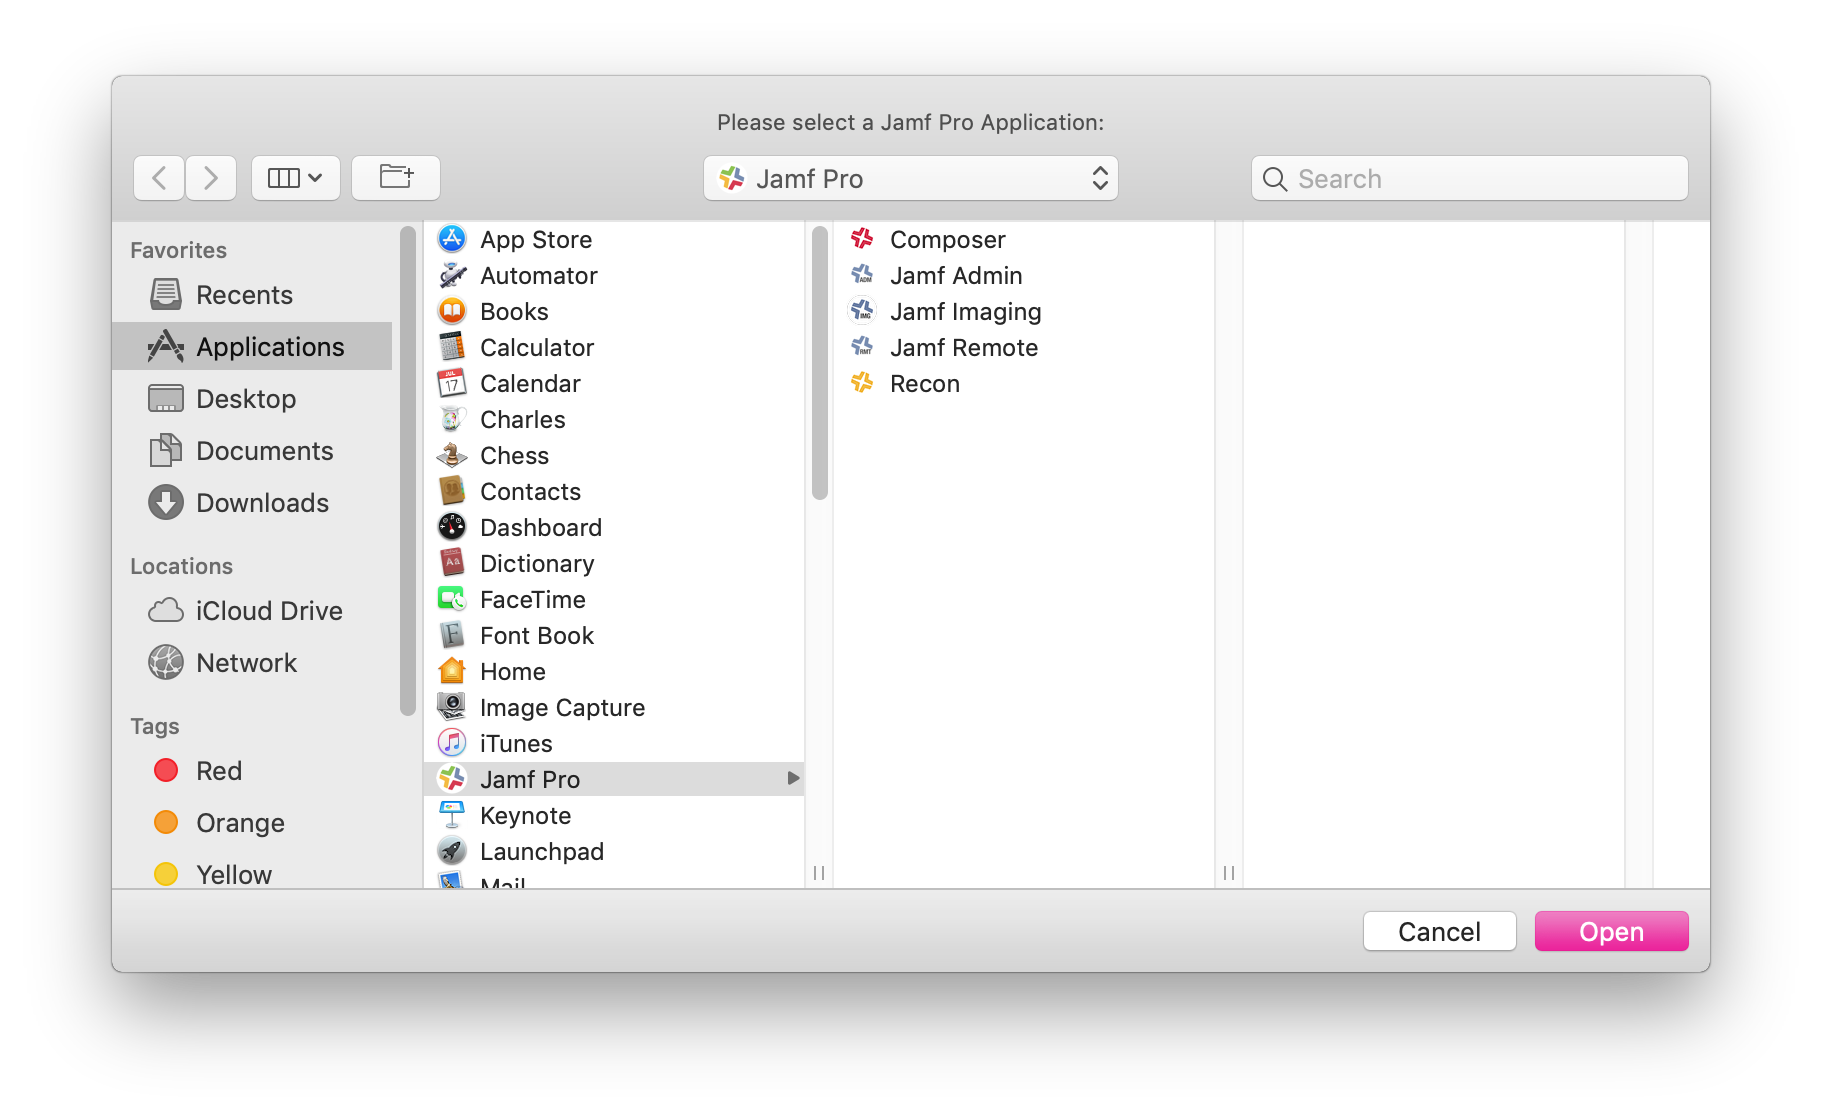Click the second column resize handle
Image resolution: width=1822 pixels, height=1120 pixels.
click(x=1229, y=873)
